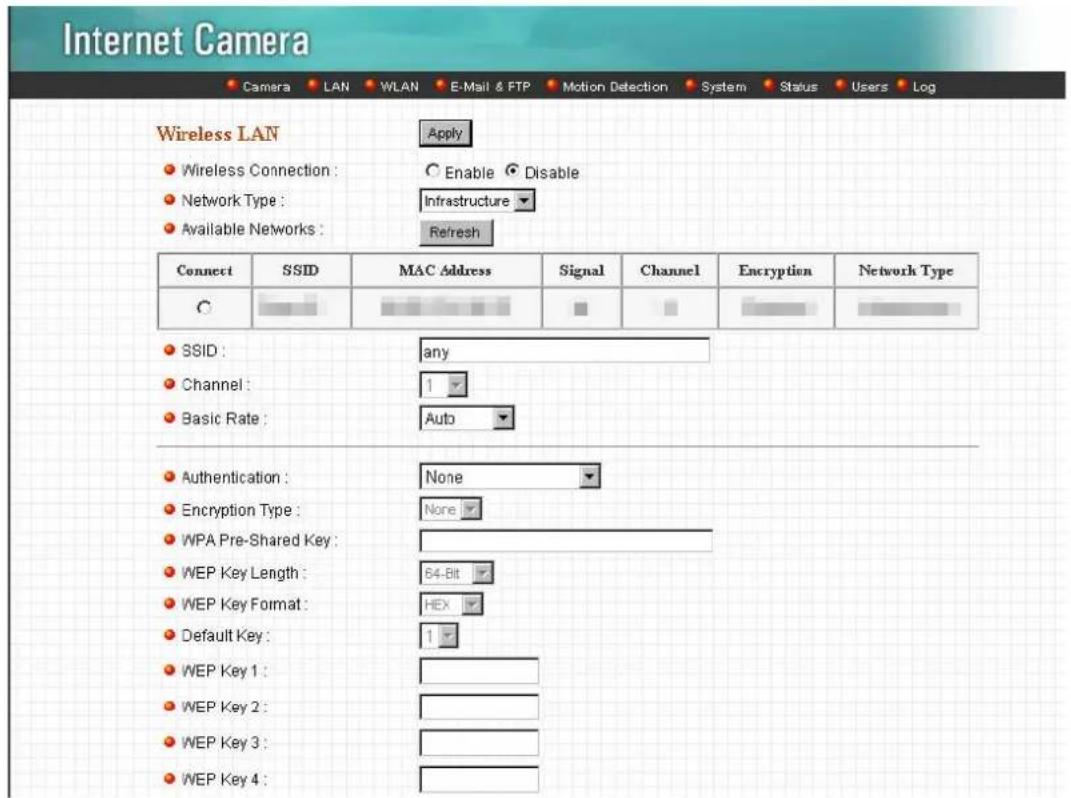Image resolution: width=1071 pixels, height=798 pixels.
Task: Enable the wireless connection
Action: [432, 171]
